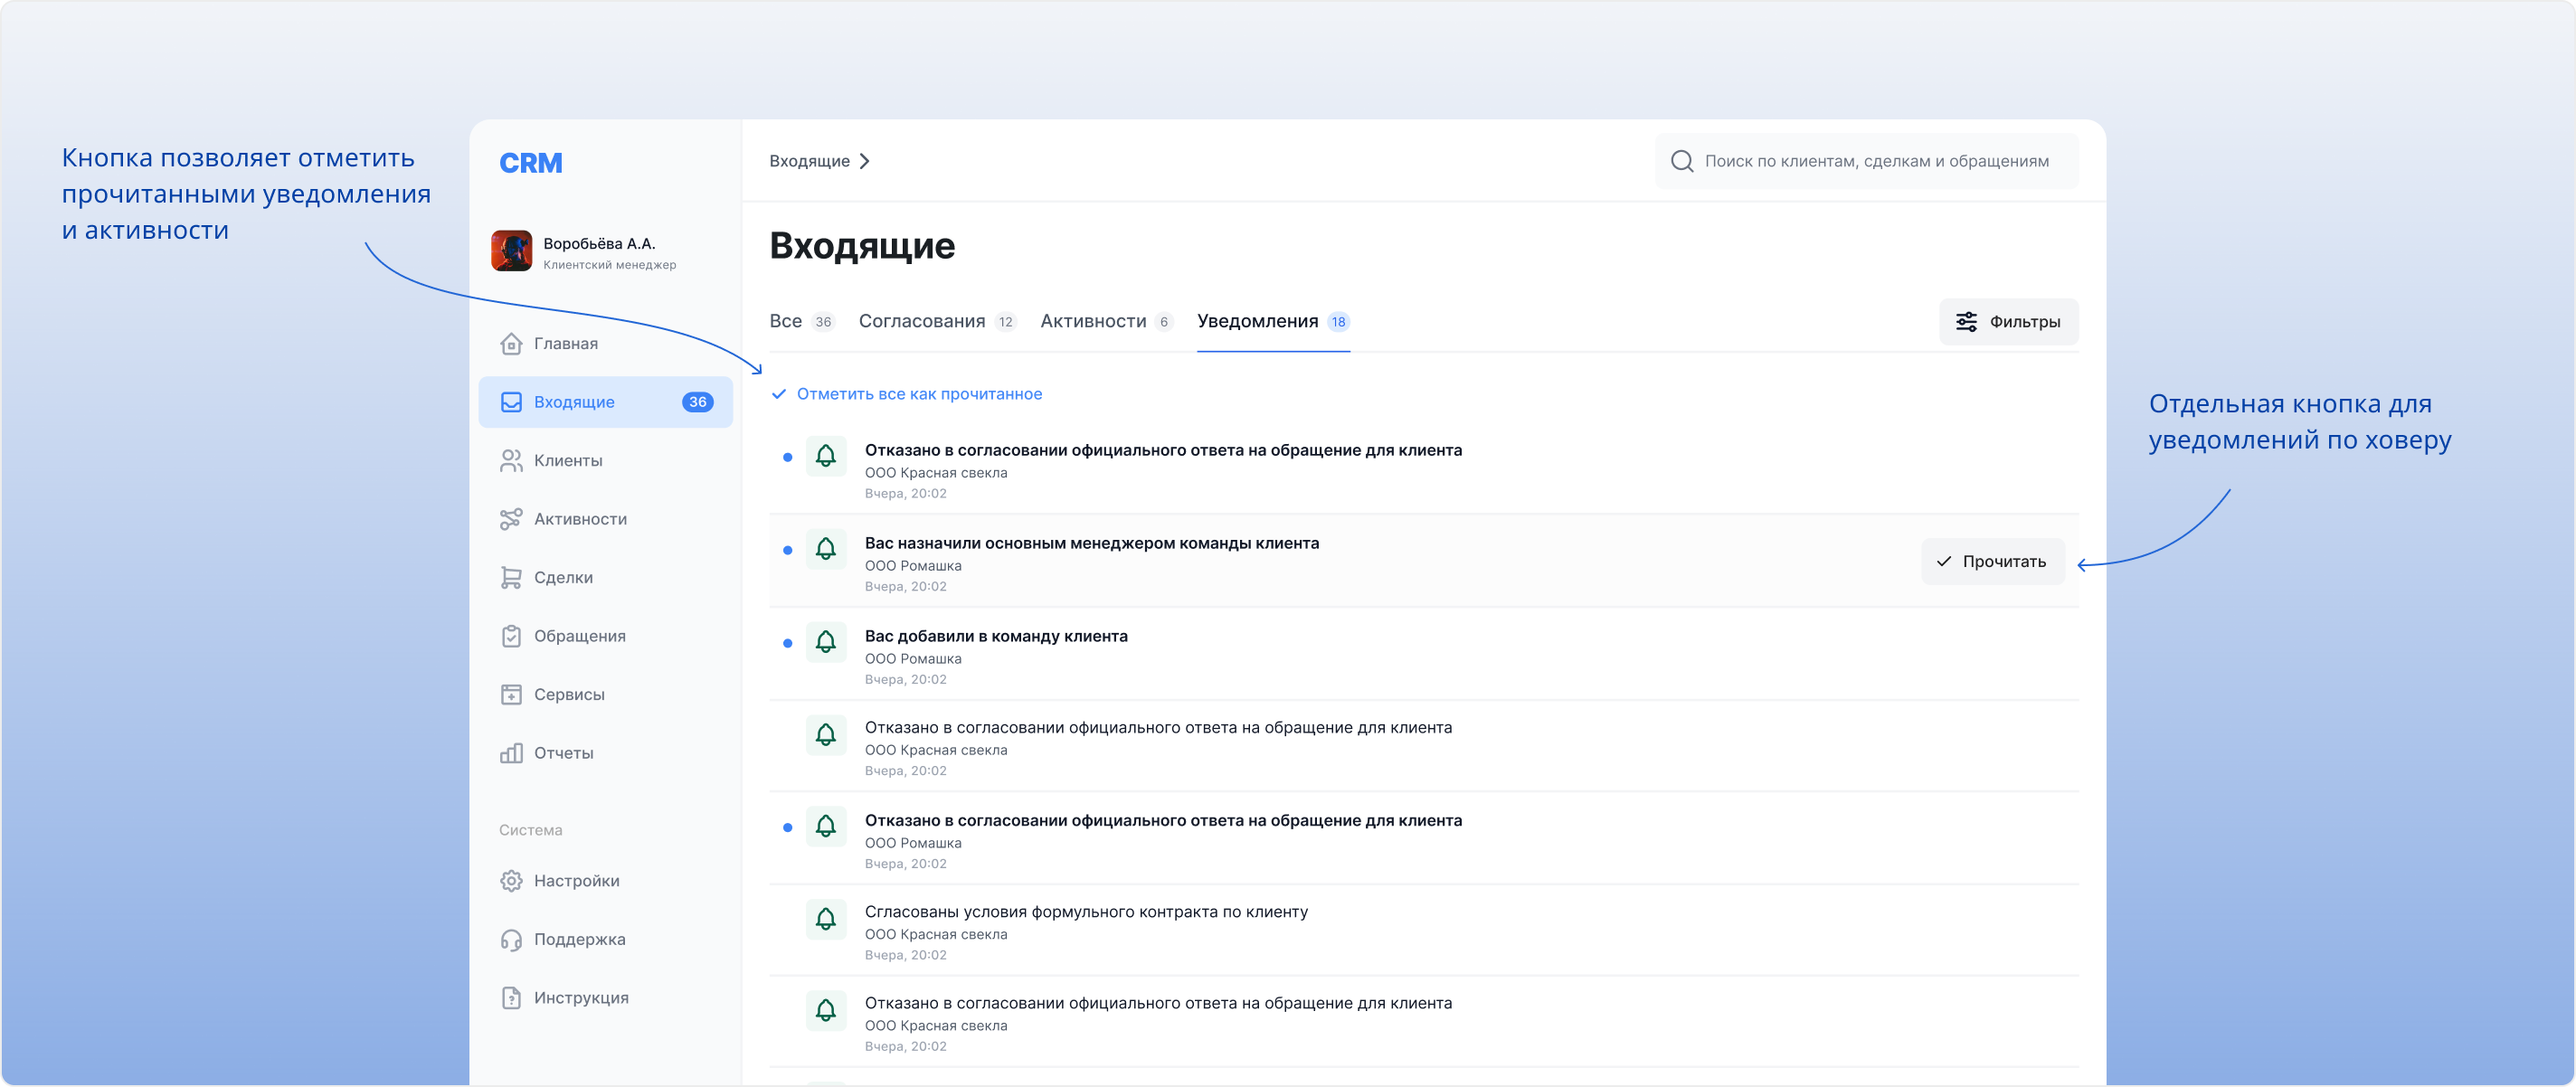Click the Обращения clipboard icon

[x=511, y=636]
